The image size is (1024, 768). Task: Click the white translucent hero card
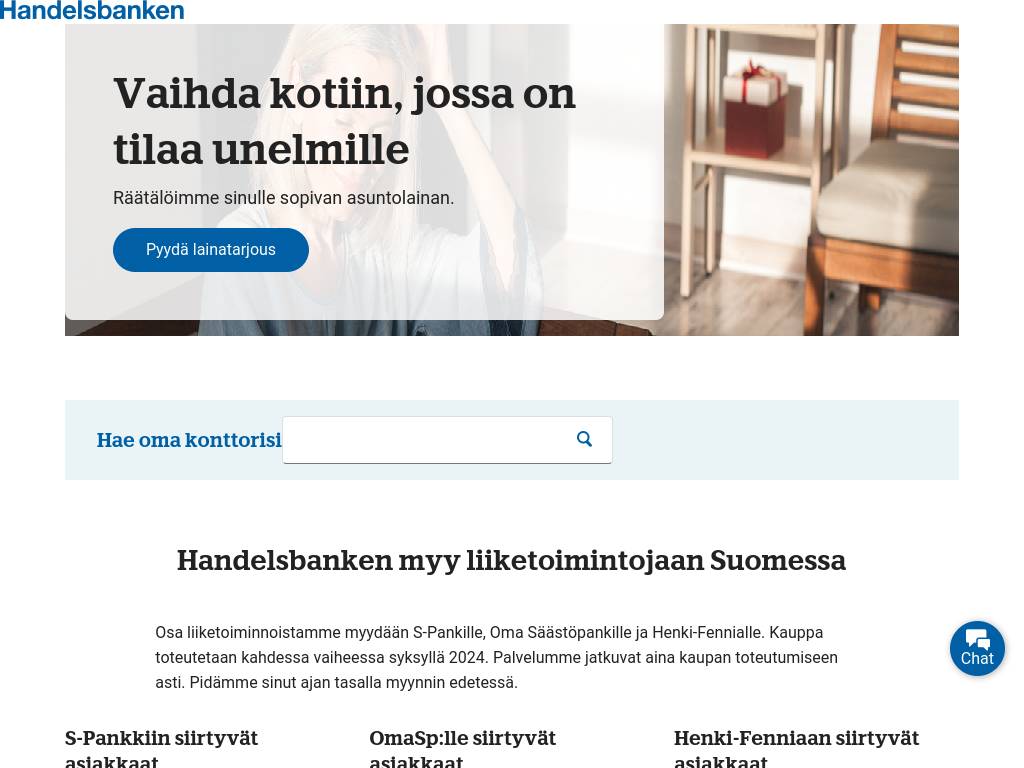click(x=364, y=172)
